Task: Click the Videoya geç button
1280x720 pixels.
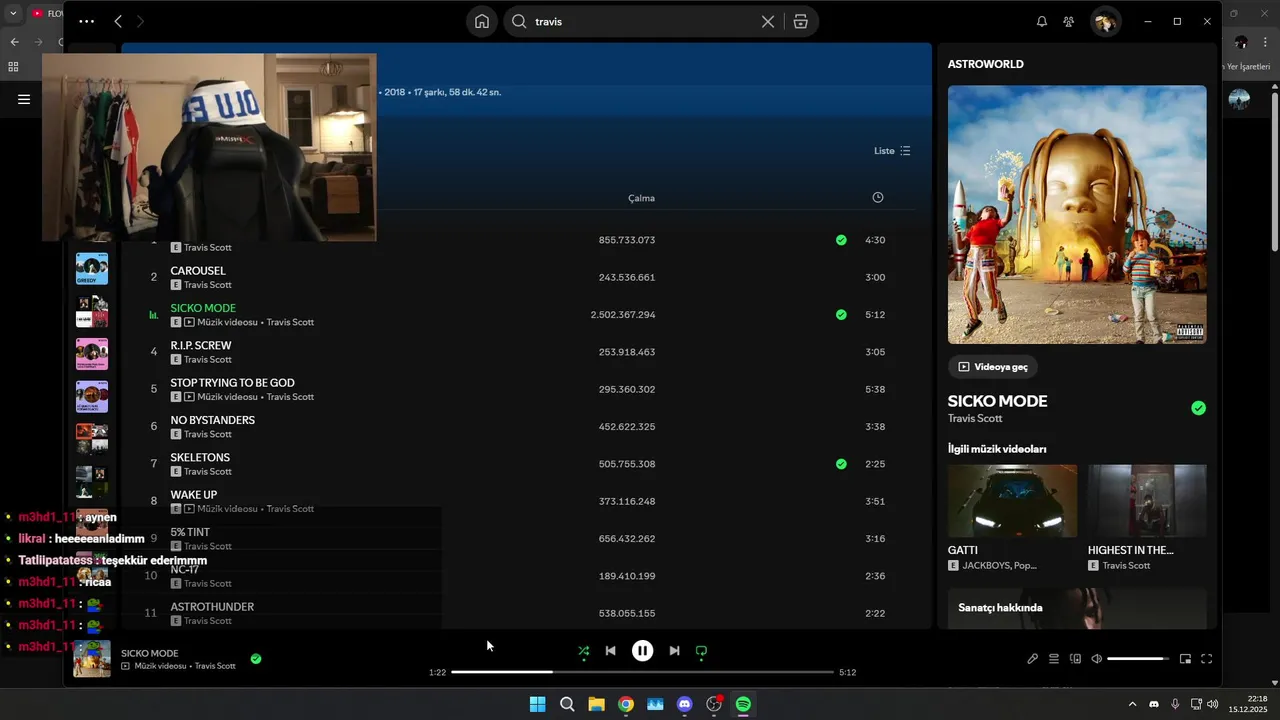Action: click(993, 367)
